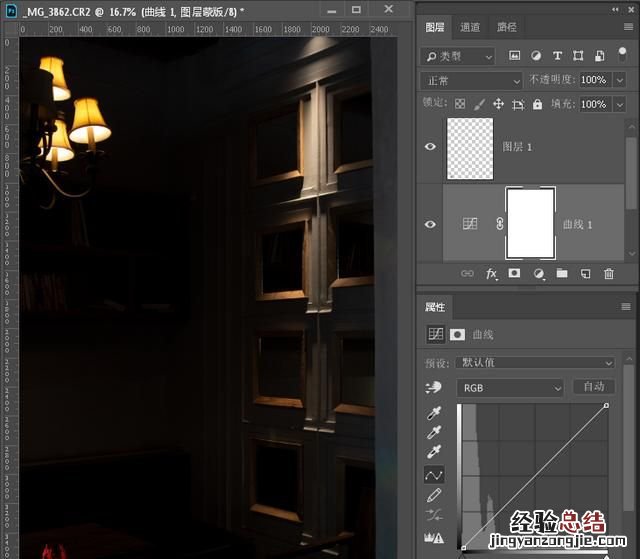The image size is (640, 559).
Task: Click the lock all padlock icon
Action: click(x=537, y=104)
